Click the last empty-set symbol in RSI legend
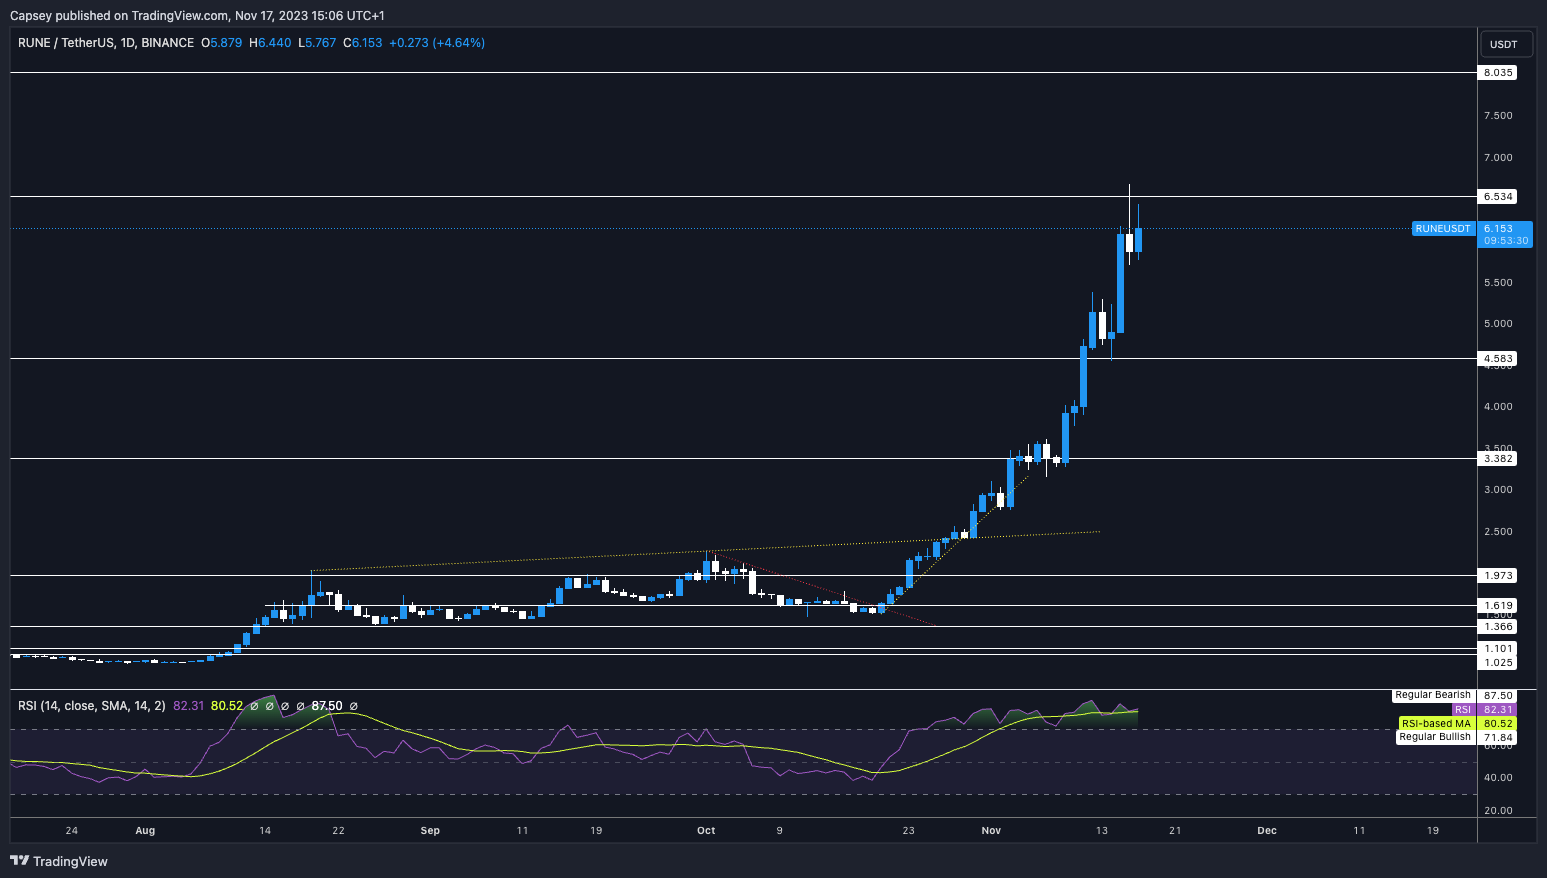 tap(353, 706)
